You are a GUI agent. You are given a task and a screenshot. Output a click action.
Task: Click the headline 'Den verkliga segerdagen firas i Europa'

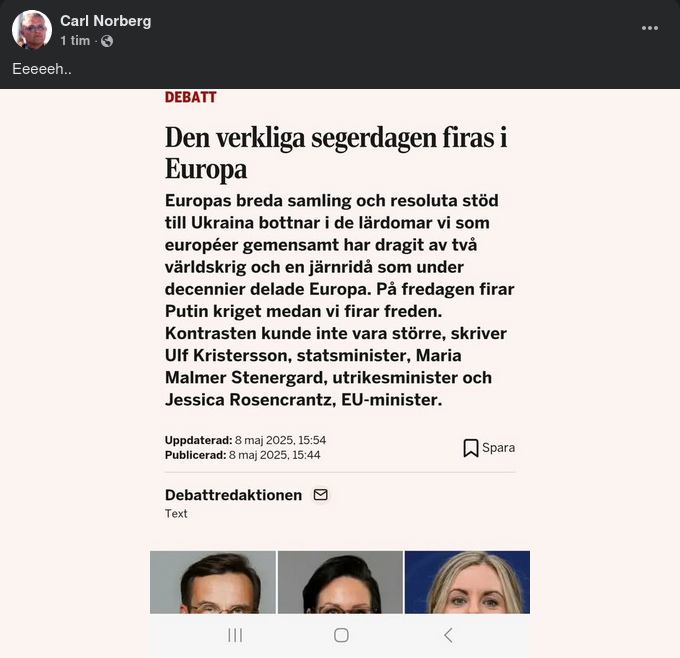point(336,153)
